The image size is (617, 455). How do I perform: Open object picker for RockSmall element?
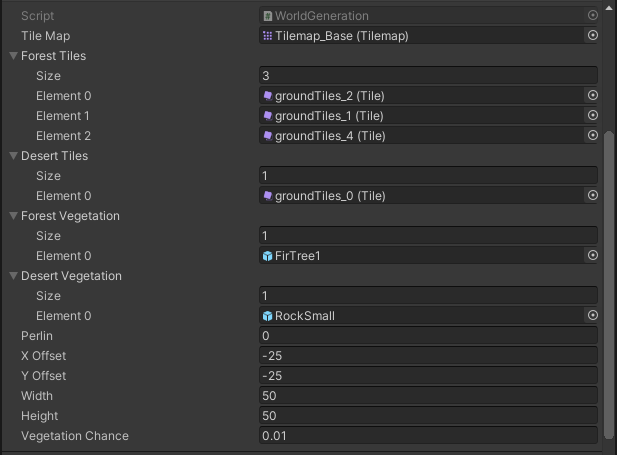coord(592,316)
